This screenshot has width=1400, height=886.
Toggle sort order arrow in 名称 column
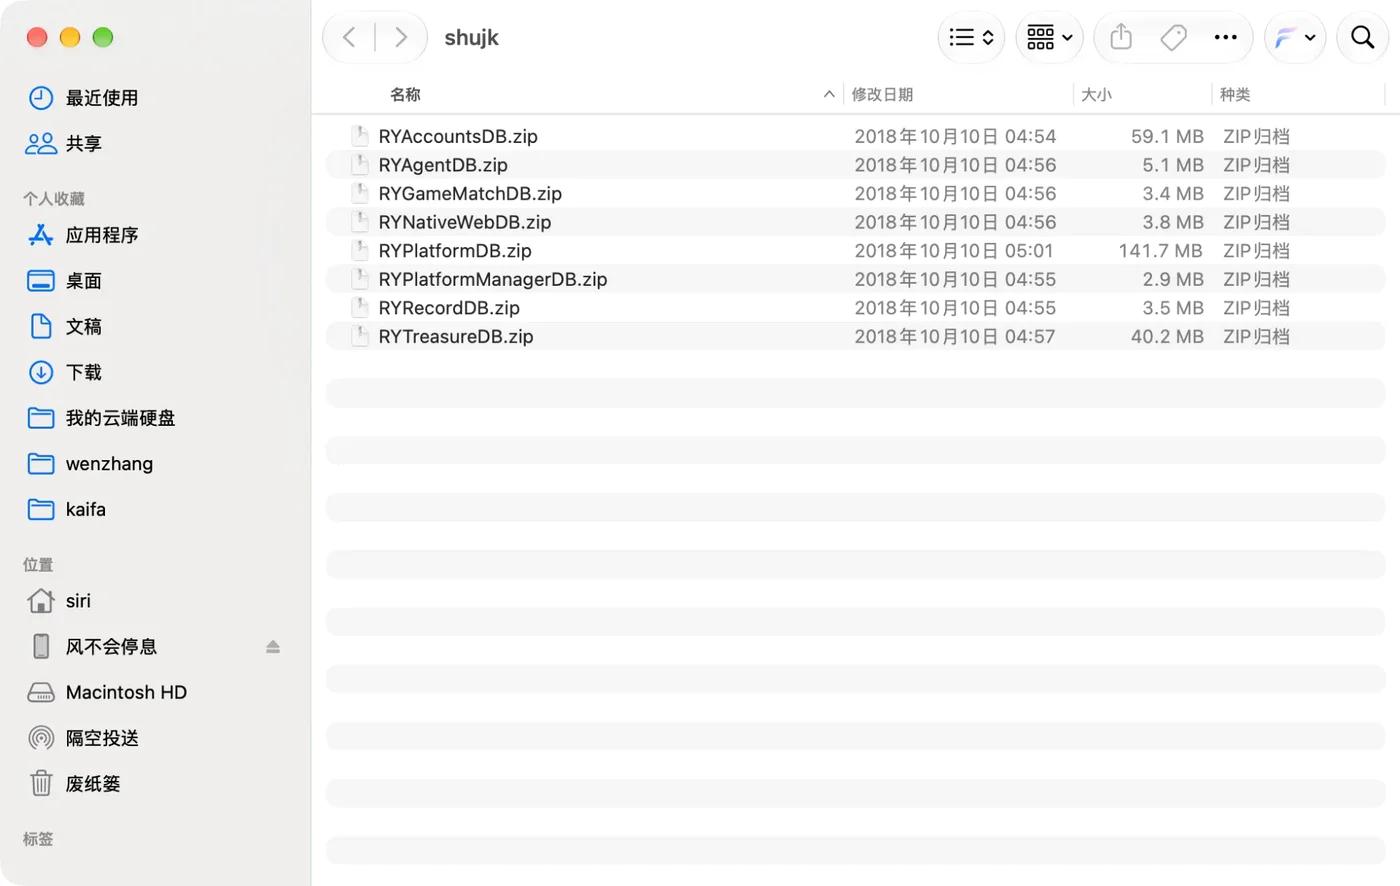pos(829,94)
